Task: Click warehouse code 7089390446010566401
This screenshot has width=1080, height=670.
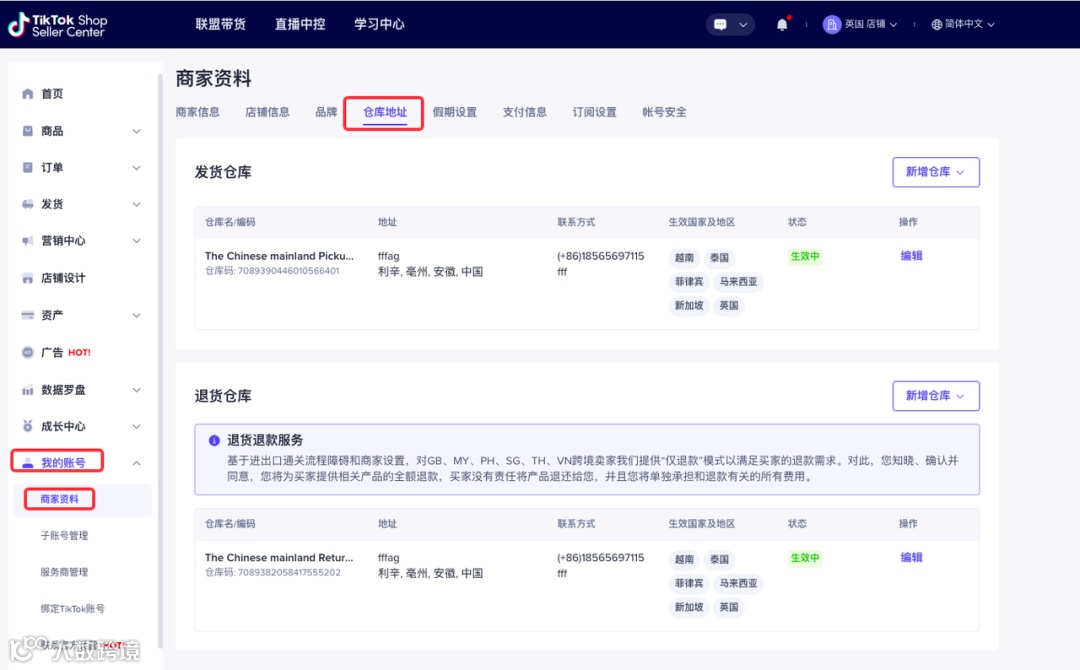Action: [x=288, y=271]
